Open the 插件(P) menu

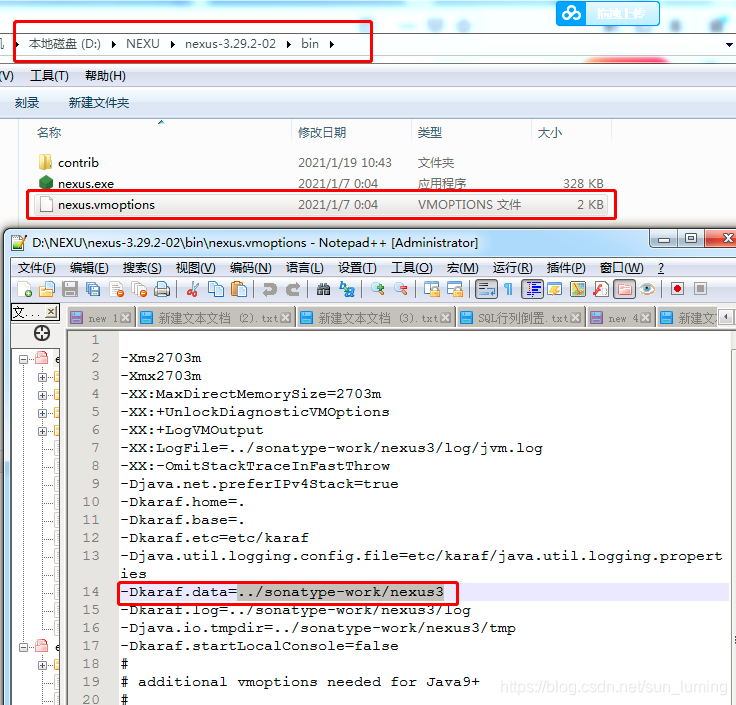[x=566, y=268]
